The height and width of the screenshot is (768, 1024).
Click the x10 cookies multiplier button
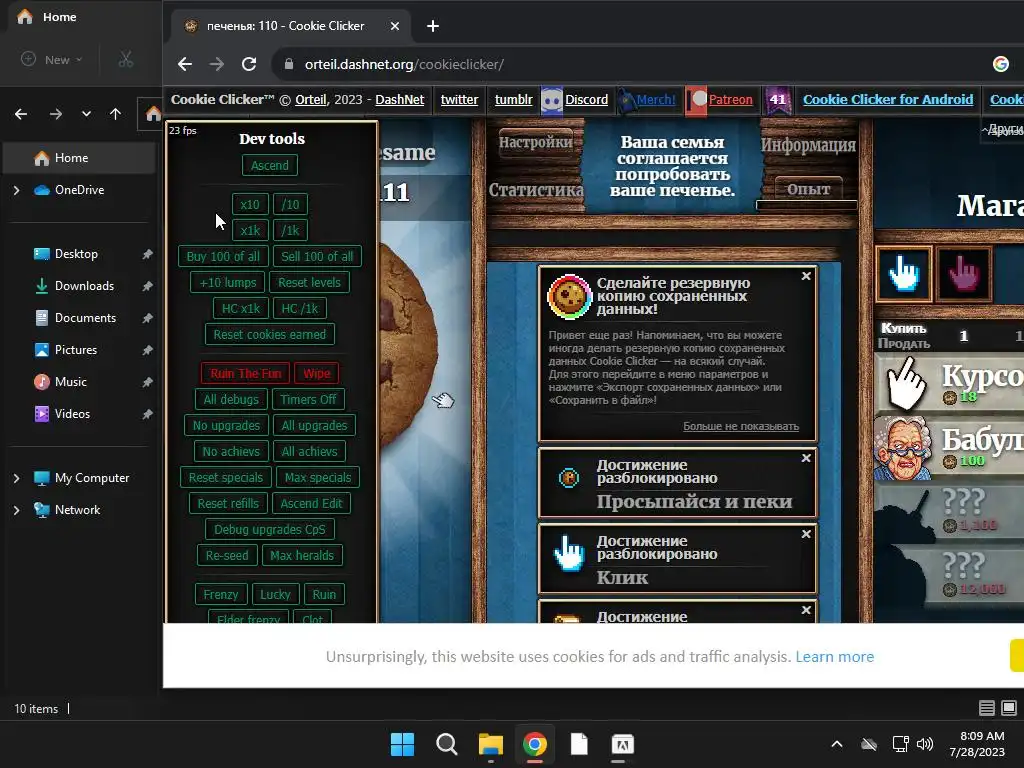[249, 204]
